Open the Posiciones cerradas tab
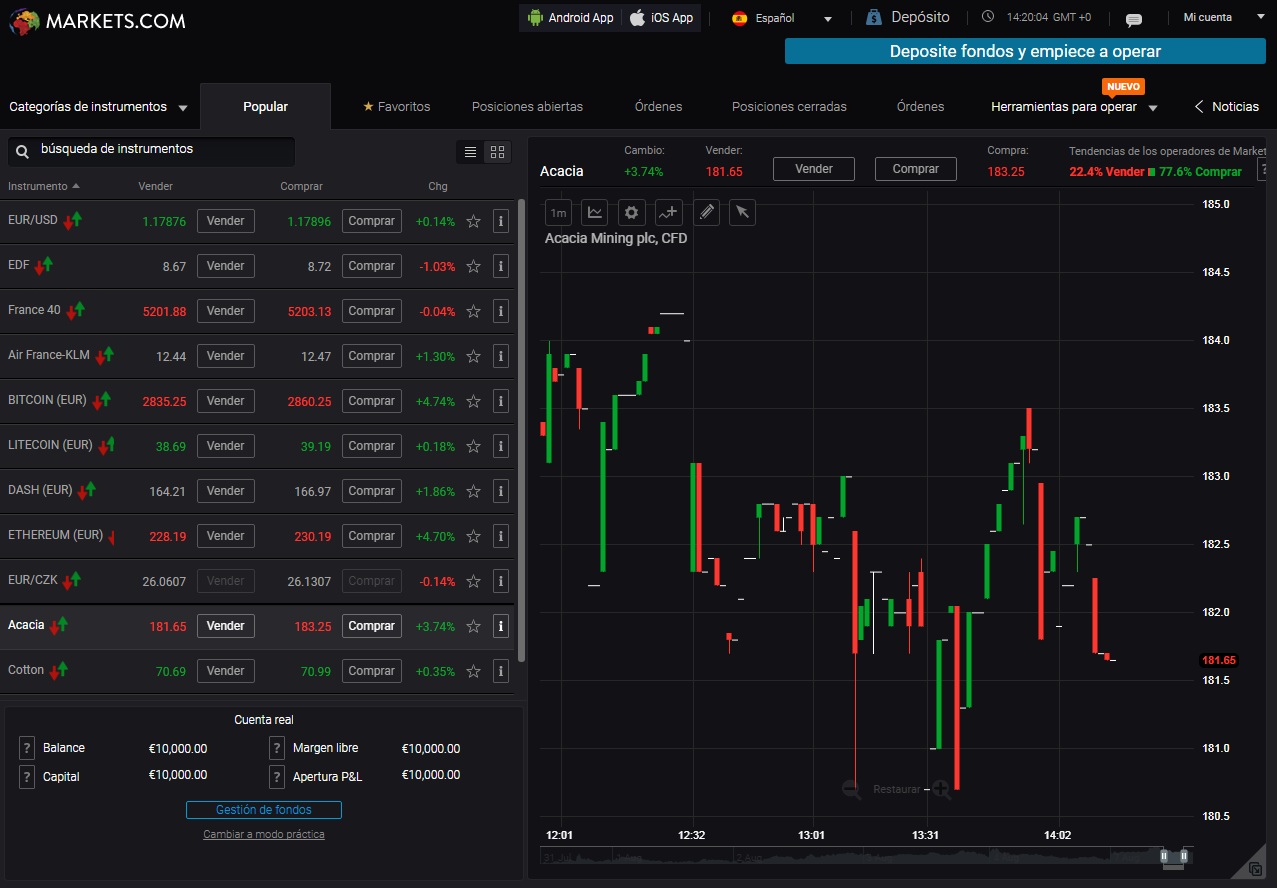1277x888 pixels. tap(789, 107)
